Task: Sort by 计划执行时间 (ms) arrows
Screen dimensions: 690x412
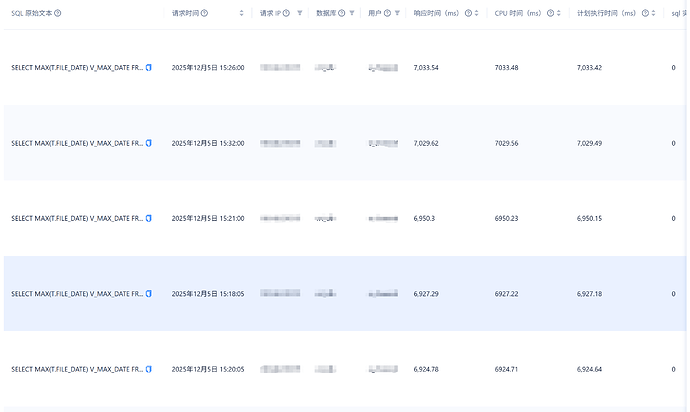Action: click(x=657, y=13)
